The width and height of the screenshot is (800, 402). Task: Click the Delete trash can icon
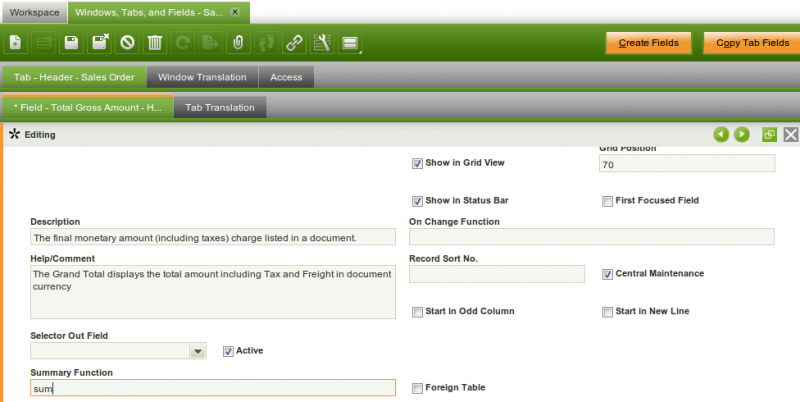(155, 43)
